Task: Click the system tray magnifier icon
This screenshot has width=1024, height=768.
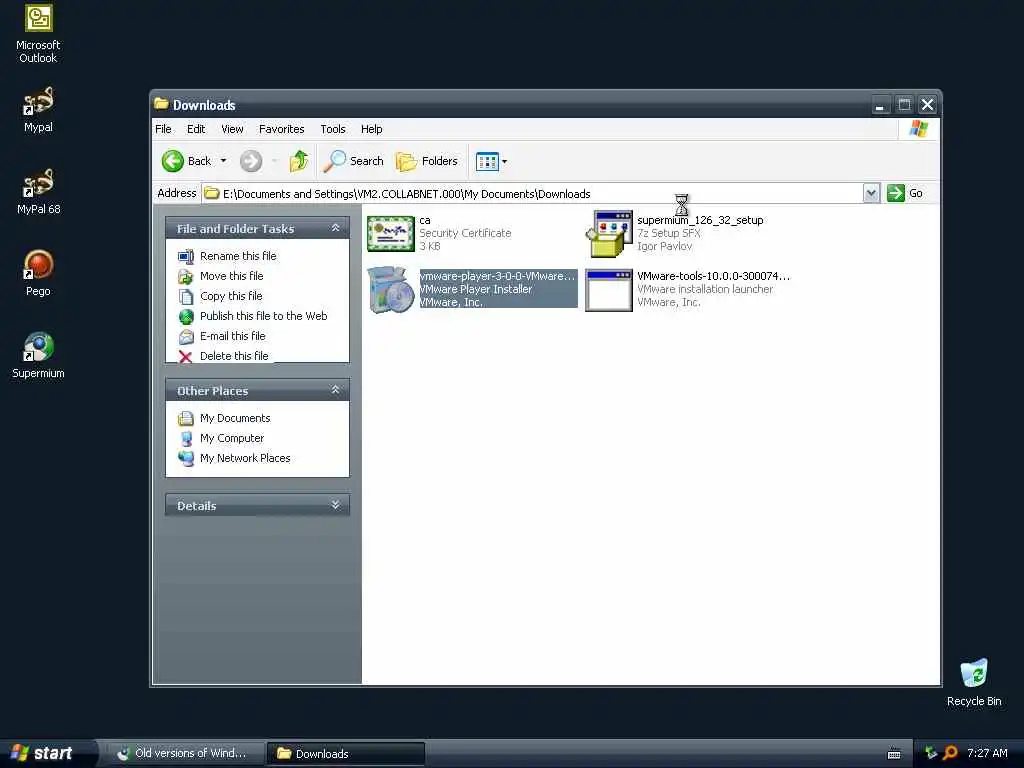Action: tap(950, 753)
